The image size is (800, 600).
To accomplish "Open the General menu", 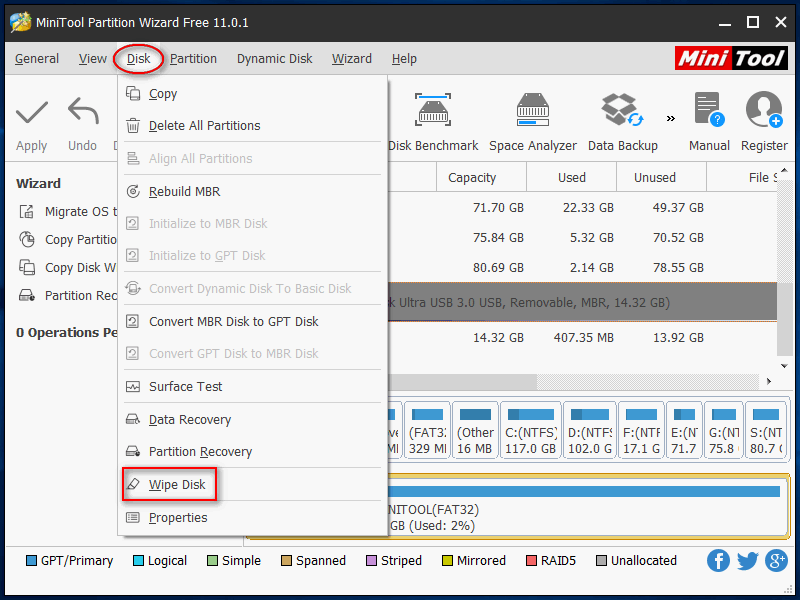I will pos(37,59).
